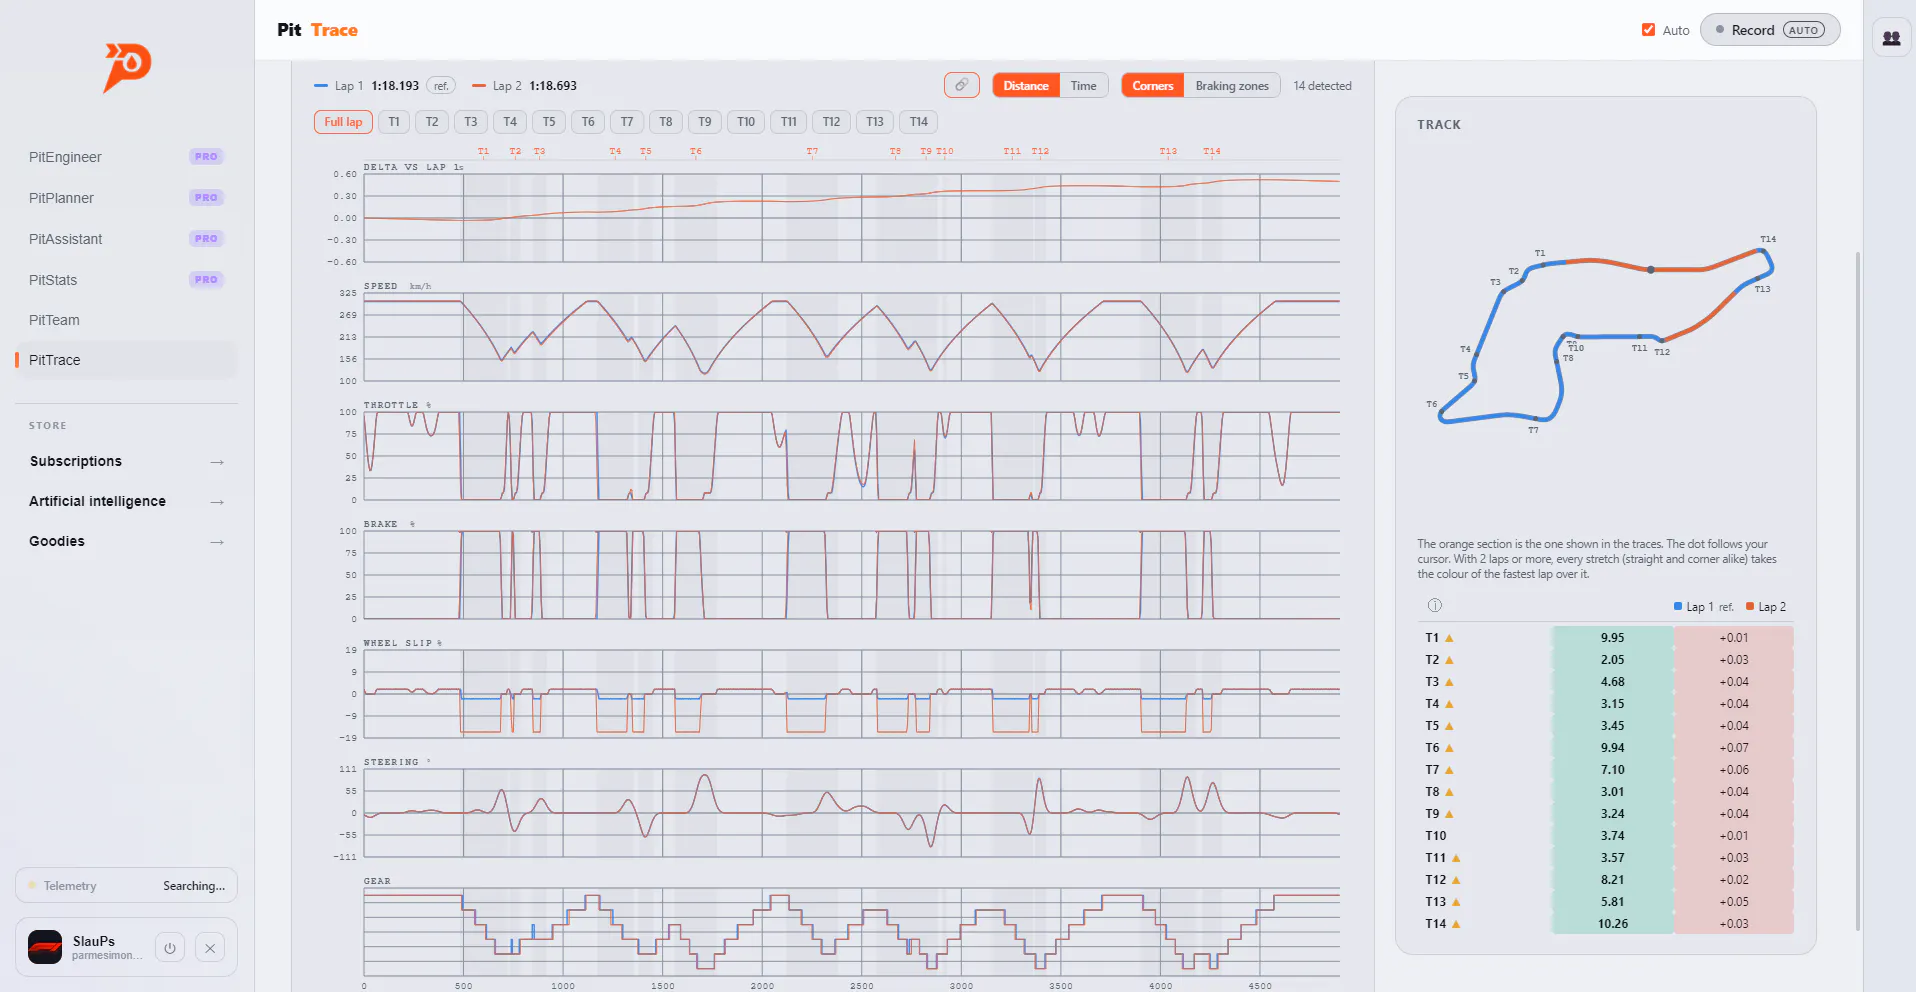Click the ref. badge for Lap 1

pos(441,85)
